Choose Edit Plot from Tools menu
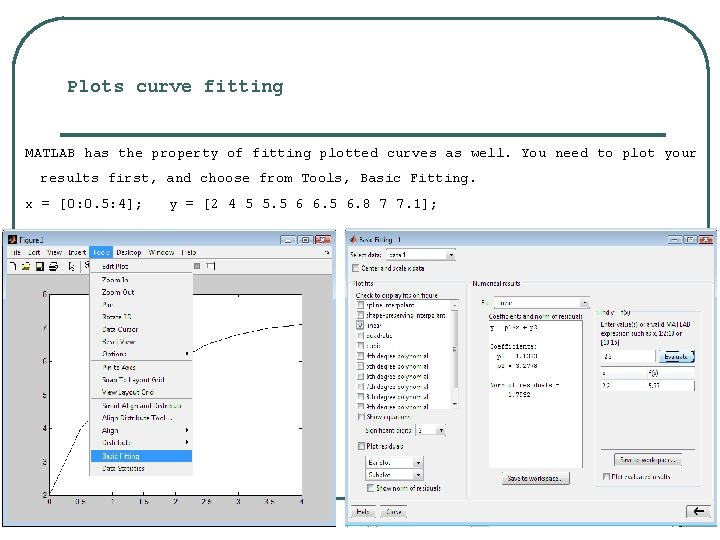 142,266
